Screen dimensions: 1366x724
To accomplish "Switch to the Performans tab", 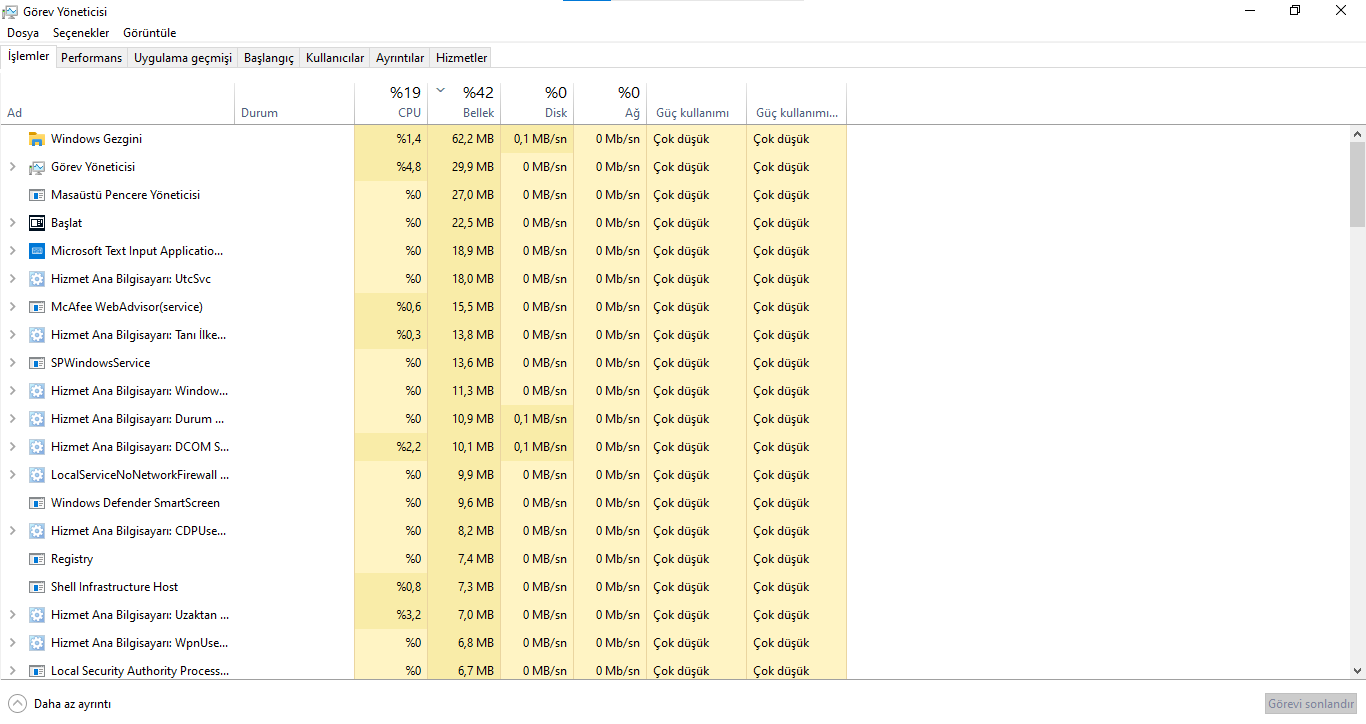I will tap(91, 58).
